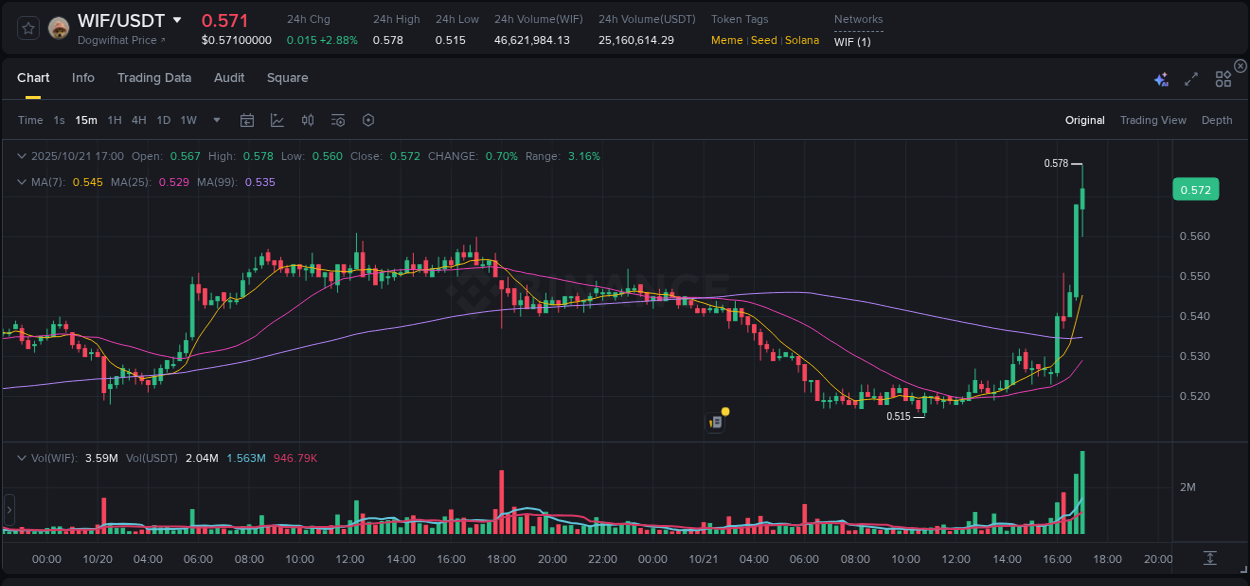Click the Dogwifhat coin avatar

coord(57,27)
